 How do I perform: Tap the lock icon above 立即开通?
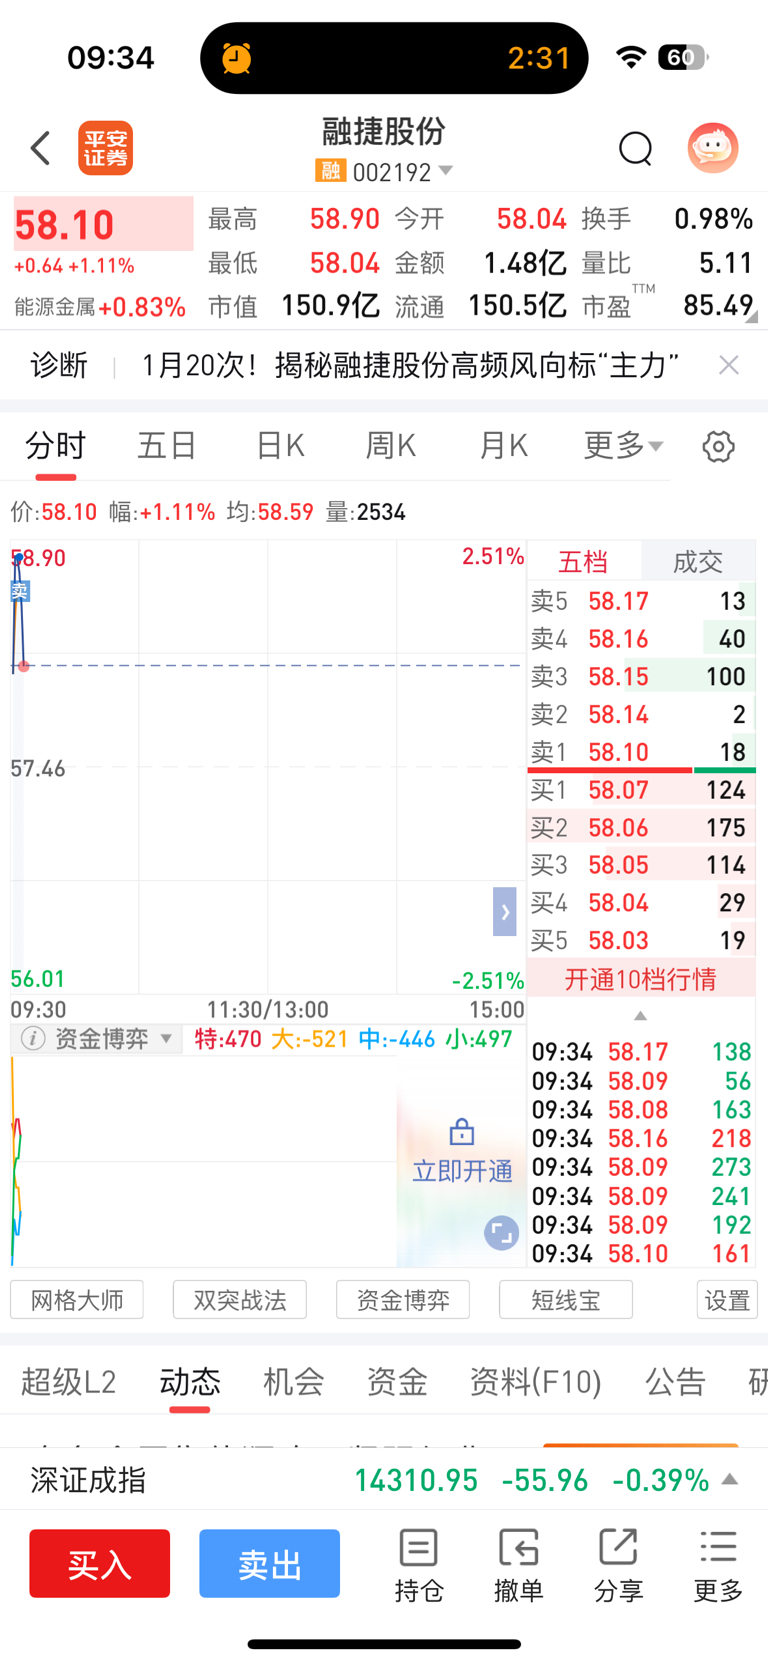[x=462, y=1131]
